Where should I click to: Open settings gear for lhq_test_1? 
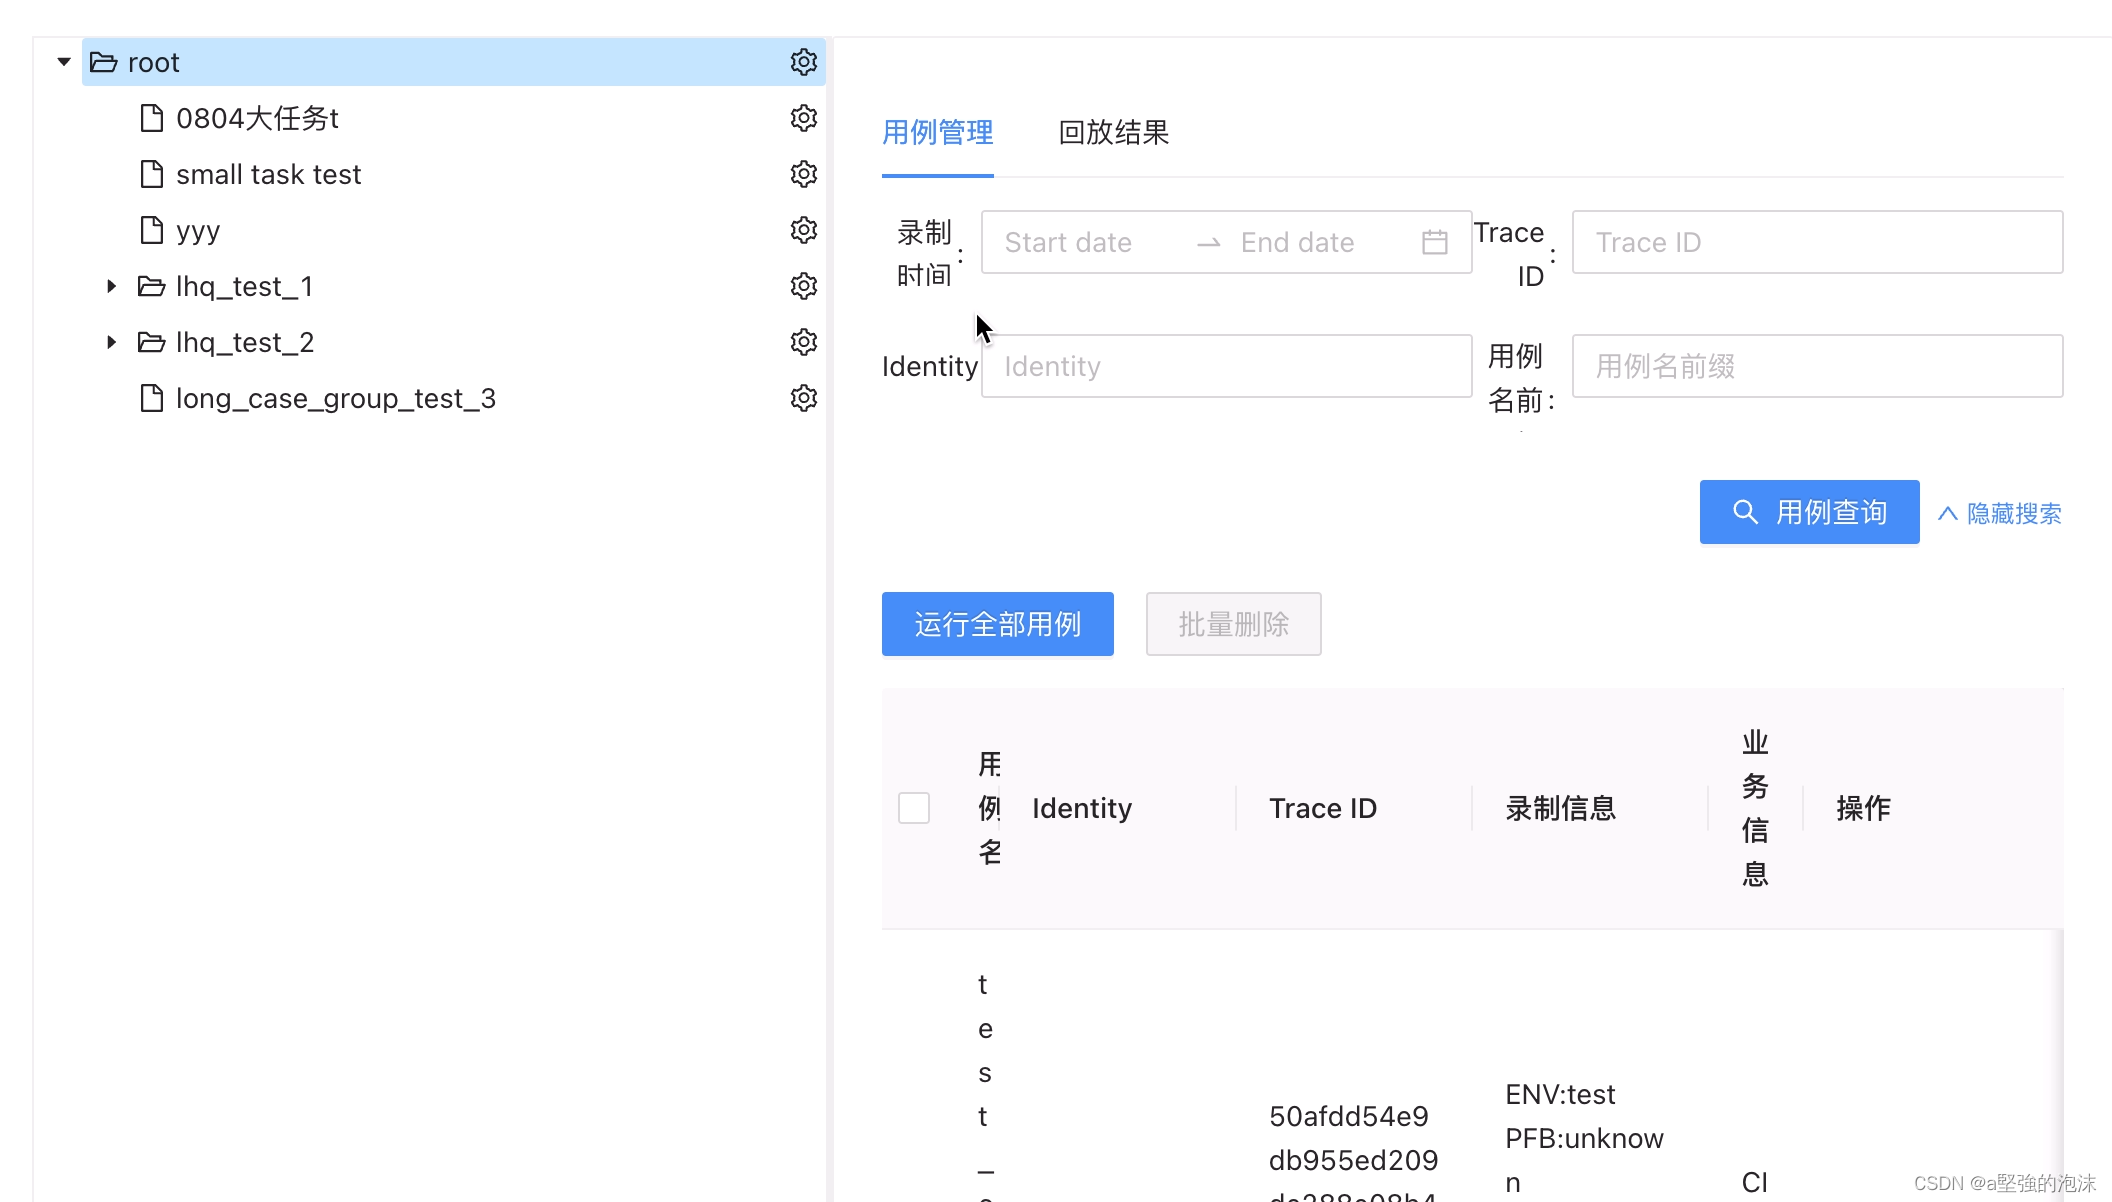(x=804, y=286)
